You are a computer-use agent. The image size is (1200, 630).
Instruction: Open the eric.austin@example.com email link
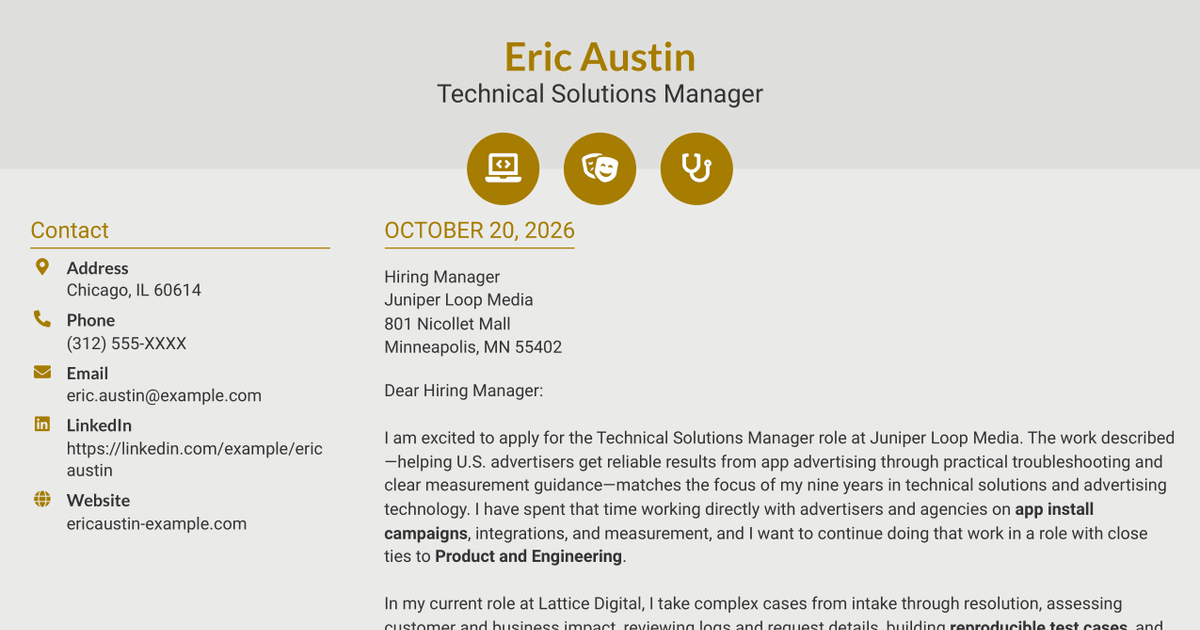click(164, 395)
